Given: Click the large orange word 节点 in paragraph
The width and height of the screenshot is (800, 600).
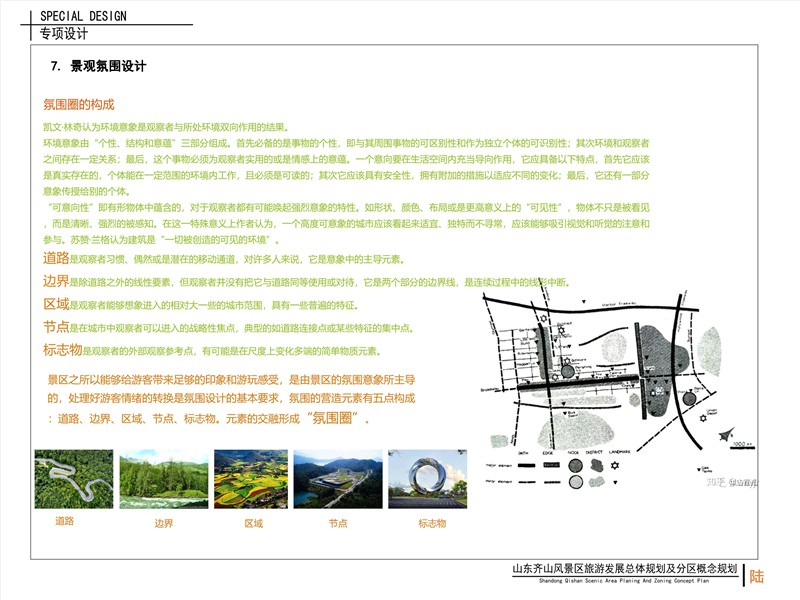Looking at the screenshot, I should [x=56, y=327].
